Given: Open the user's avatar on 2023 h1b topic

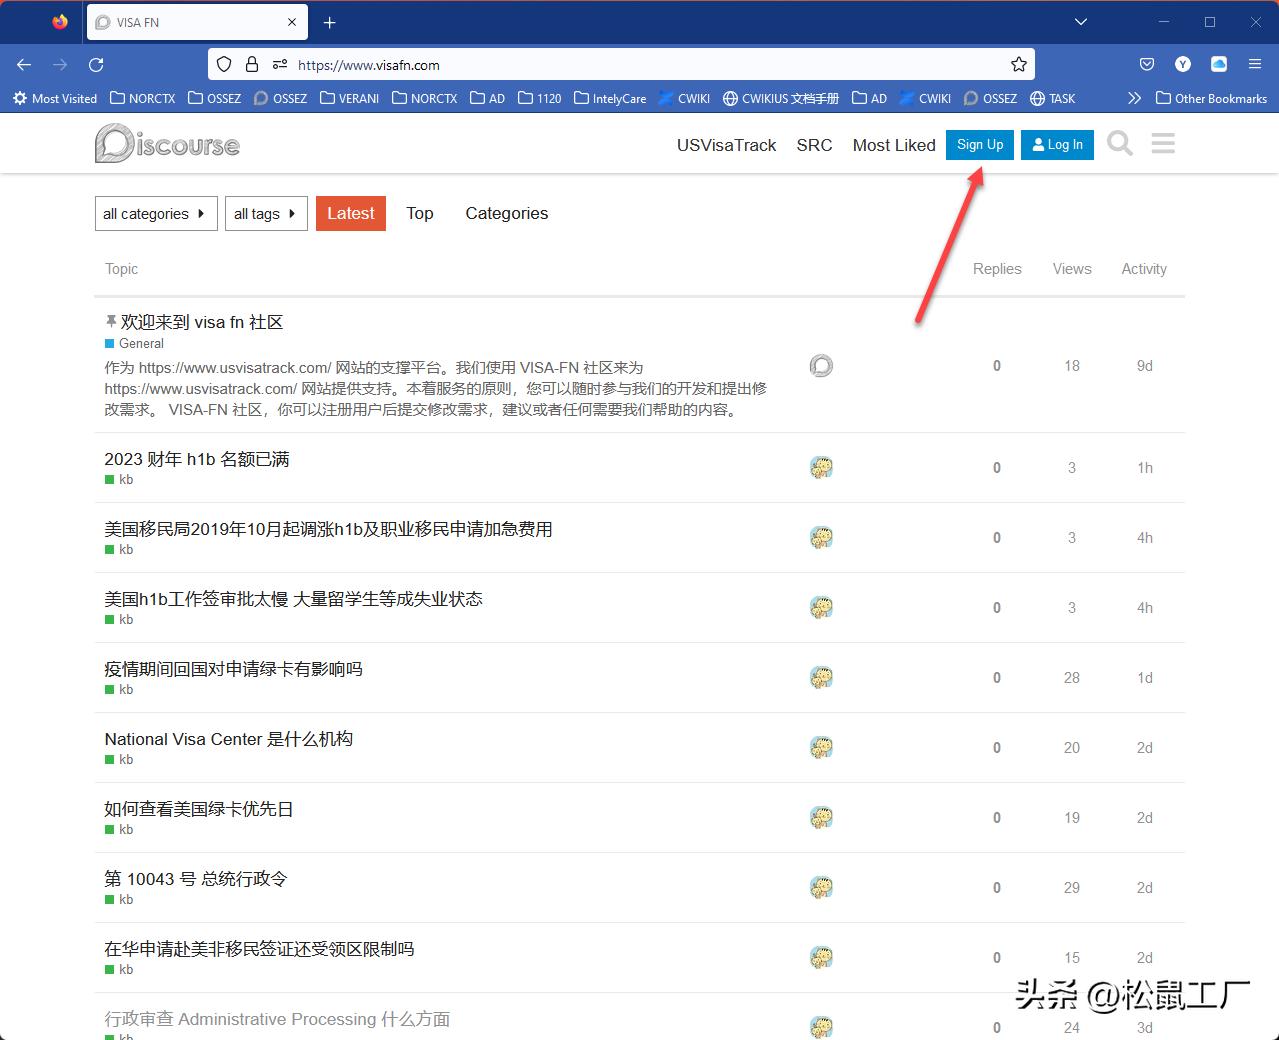Looking at the screenshot, I should 821,467.
